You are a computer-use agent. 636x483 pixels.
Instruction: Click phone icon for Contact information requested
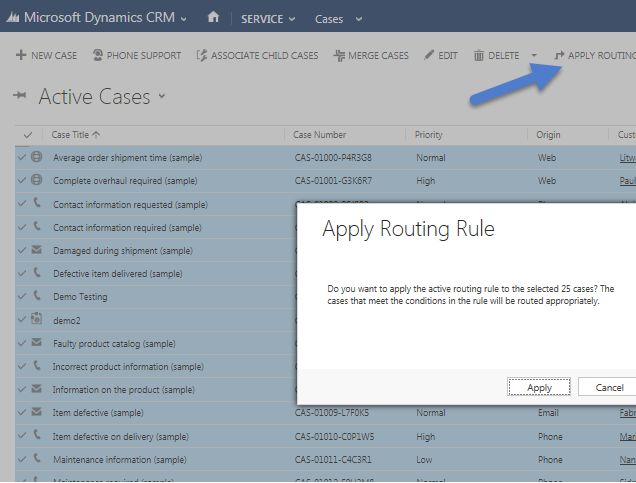pyautogui.click(x=37, y=202)
